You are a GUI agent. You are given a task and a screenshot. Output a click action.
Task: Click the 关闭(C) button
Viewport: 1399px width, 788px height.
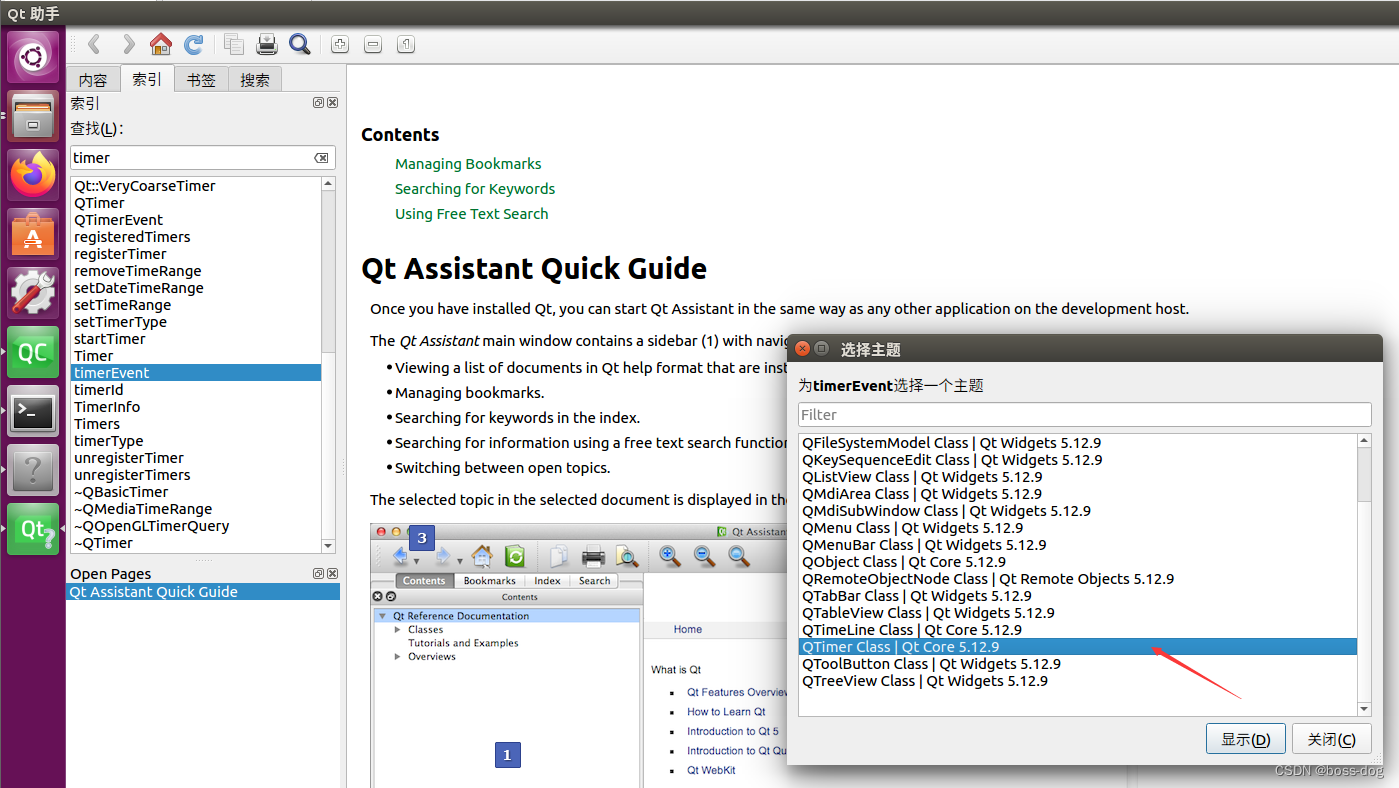[1331, 740]
